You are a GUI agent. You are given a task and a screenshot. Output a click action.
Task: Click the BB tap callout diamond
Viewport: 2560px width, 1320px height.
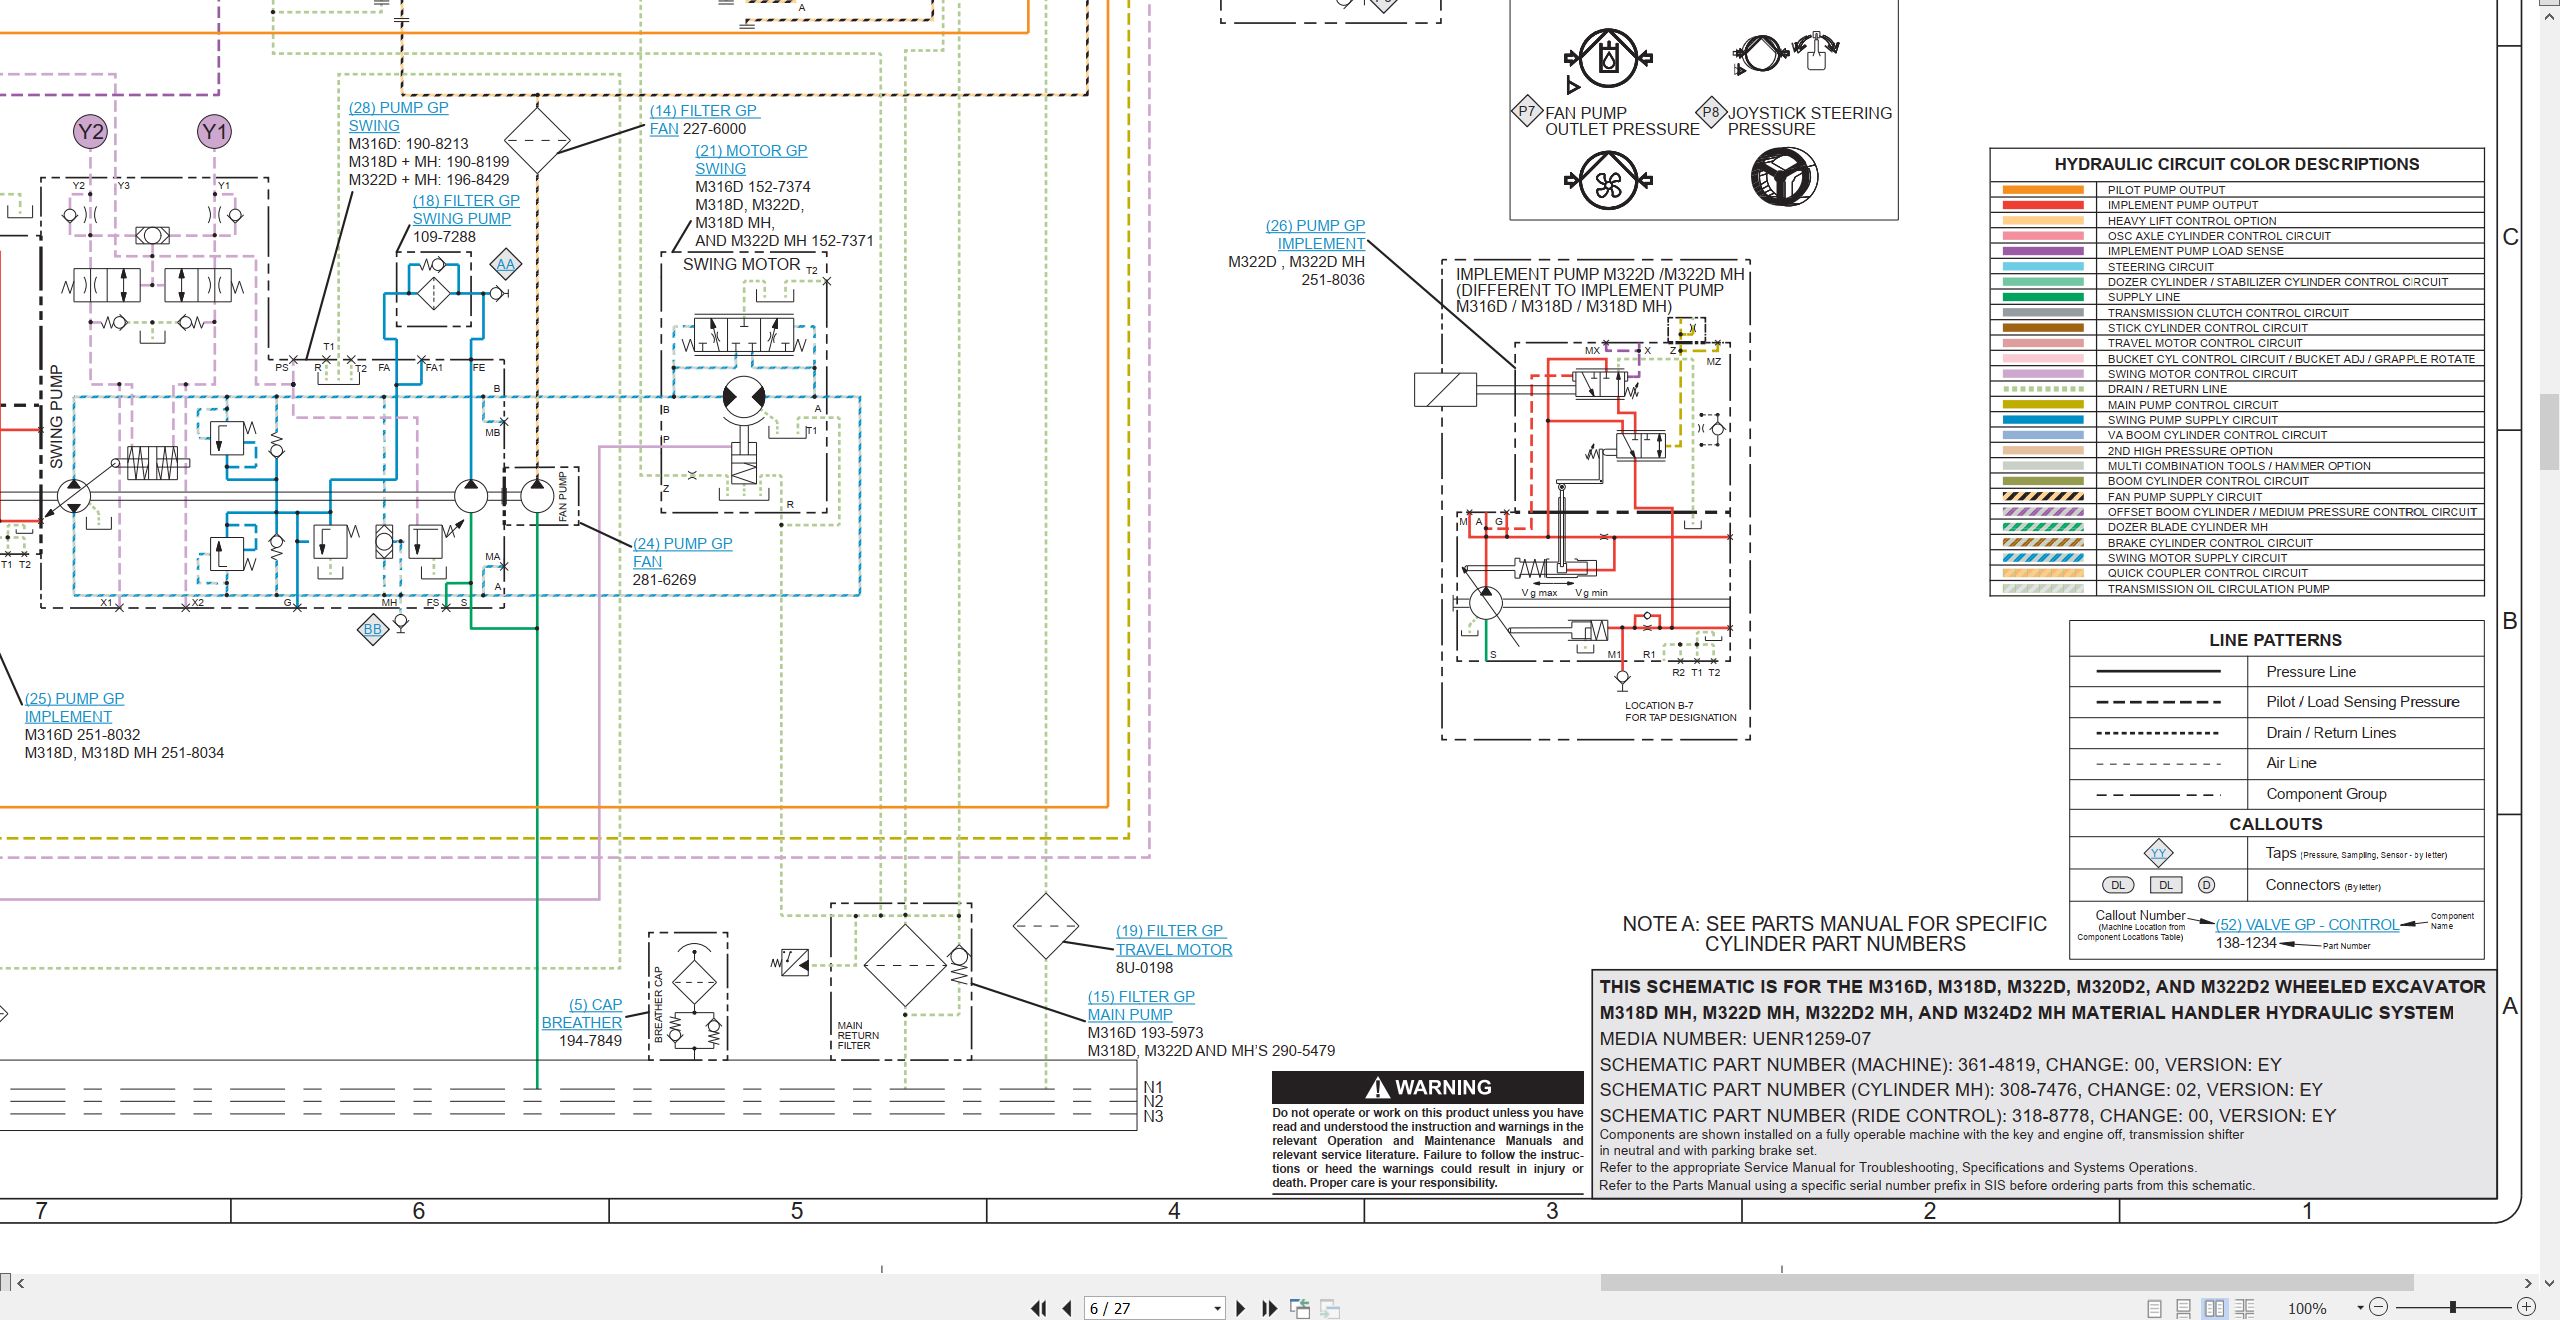click(372, 629)
